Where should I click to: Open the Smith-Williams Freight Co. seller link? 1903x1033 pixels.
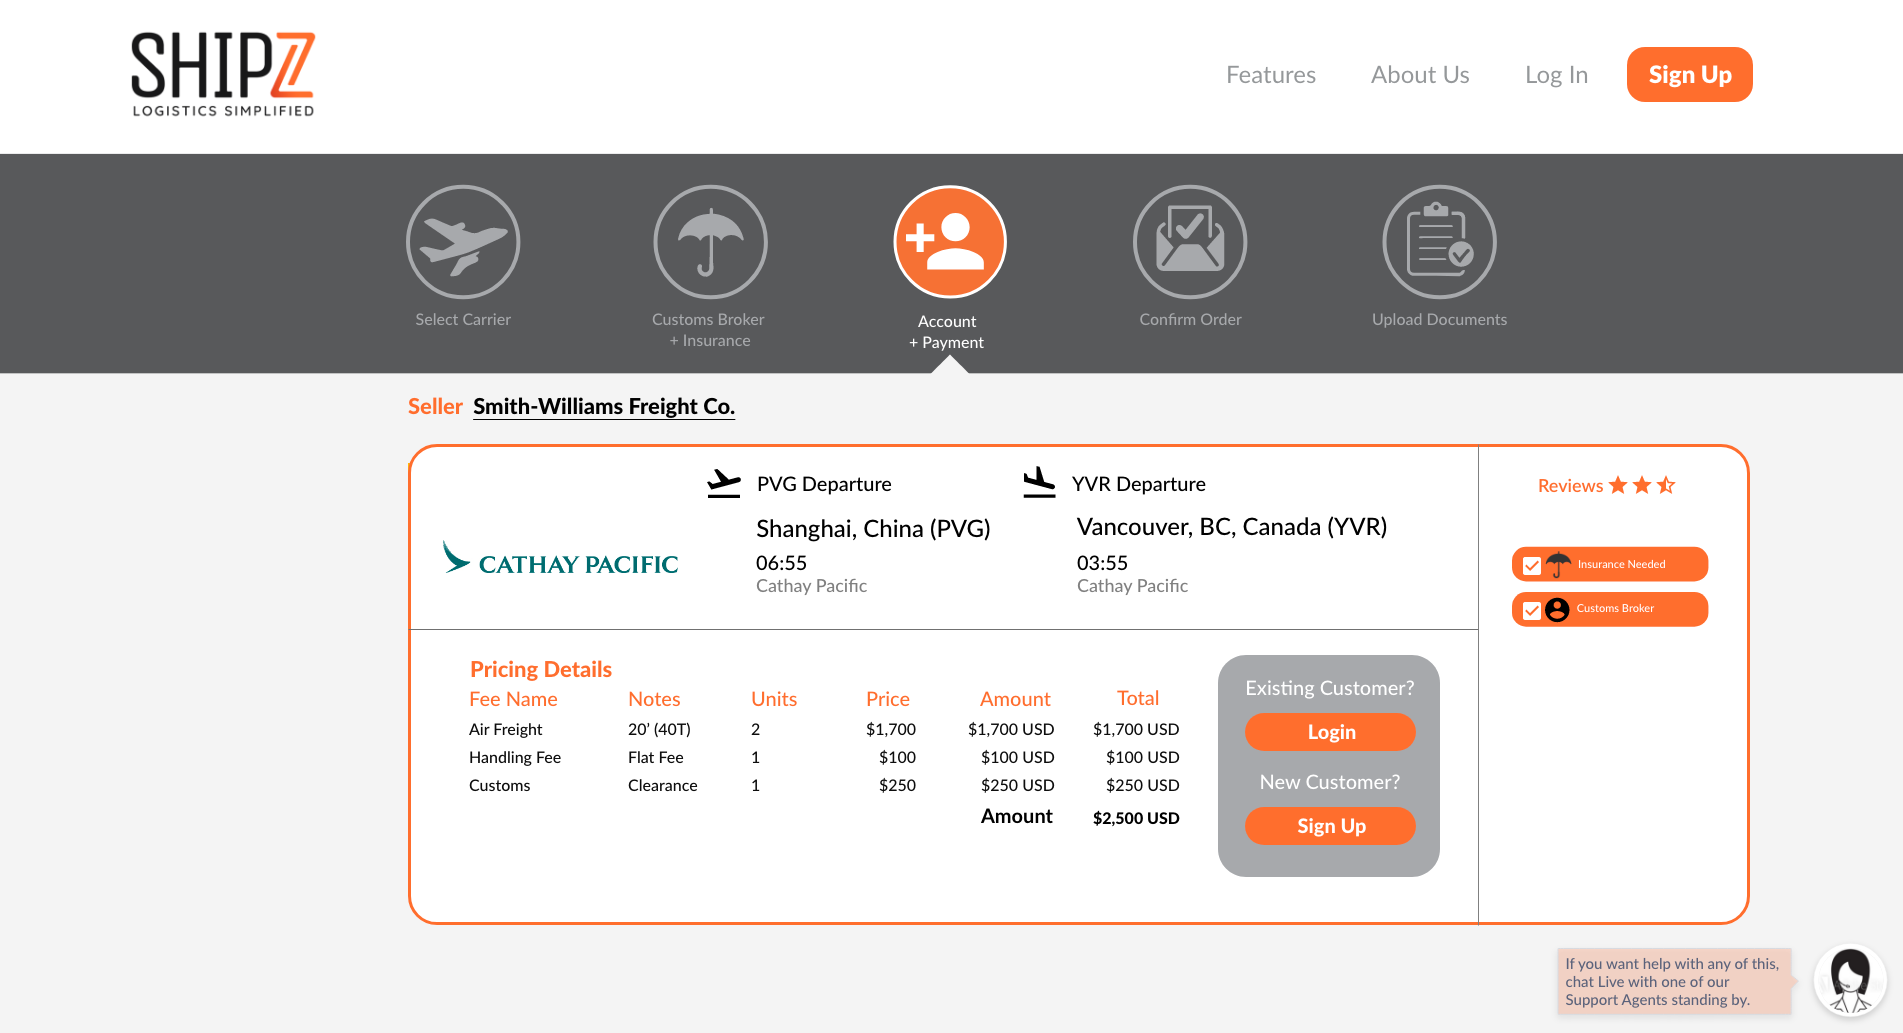pos(603,406)
